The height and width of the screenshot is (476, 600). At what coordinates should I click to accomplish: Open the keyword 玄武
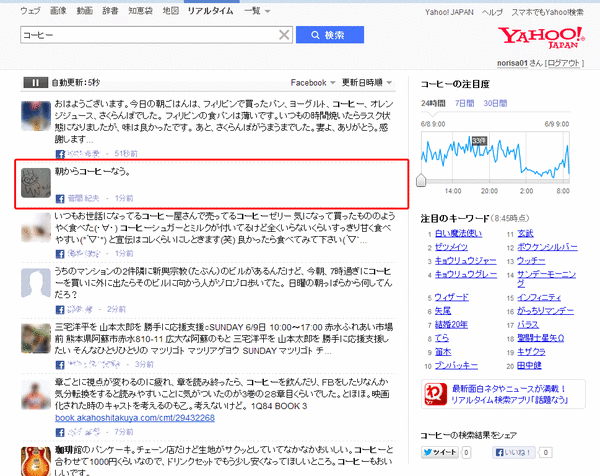click(525, 233)
